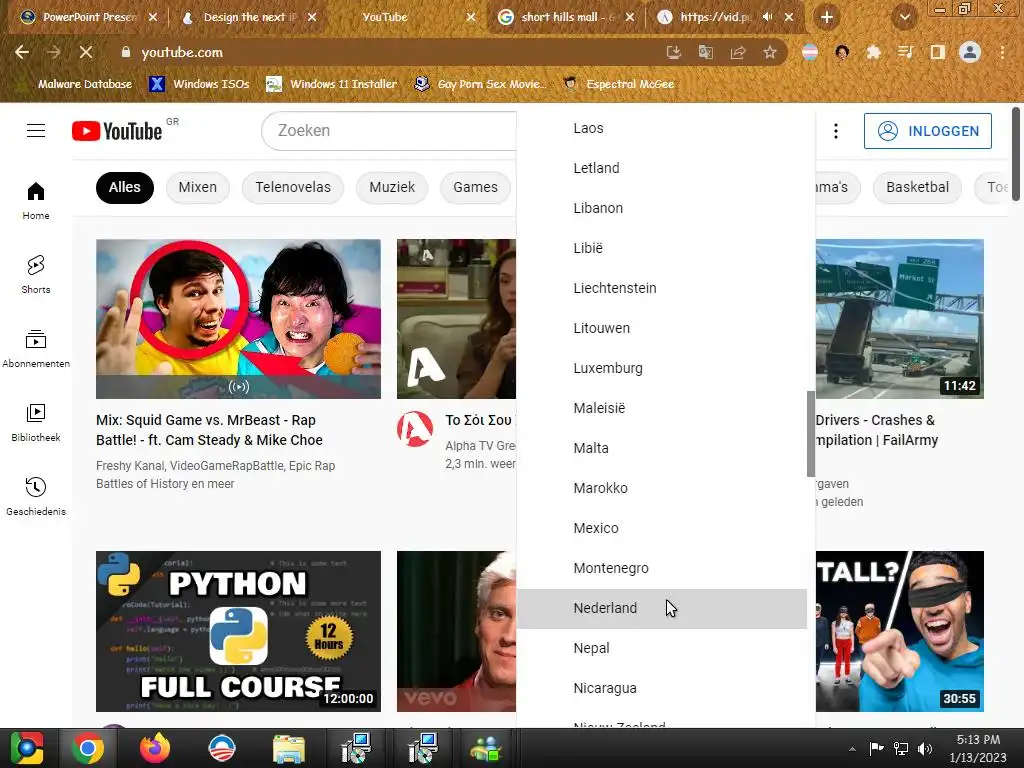The width and height of the screenshot is (1024, 768).
Task: Switch to the short hills mall tab
Action: coord(566,17)
